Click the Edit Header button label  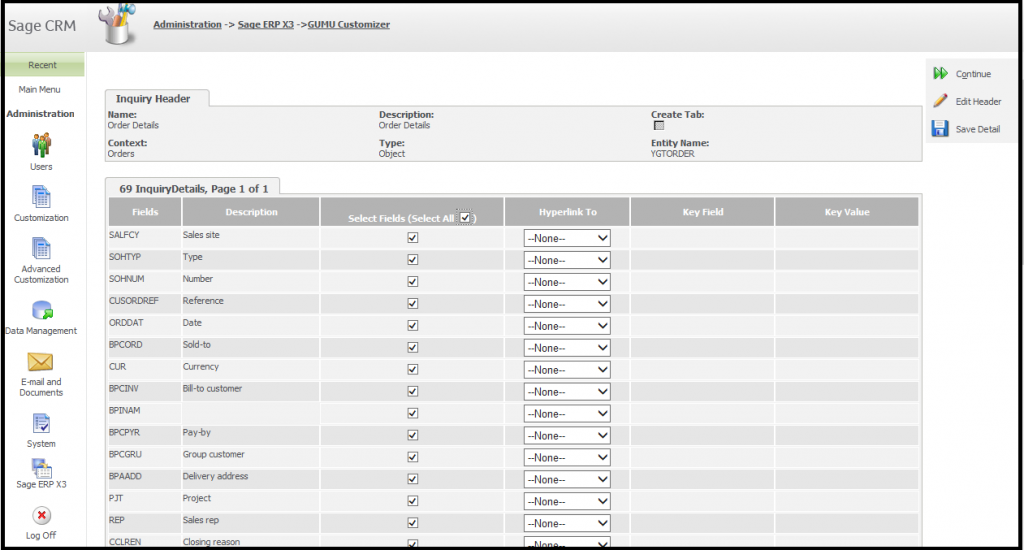(x=978, y=101)
